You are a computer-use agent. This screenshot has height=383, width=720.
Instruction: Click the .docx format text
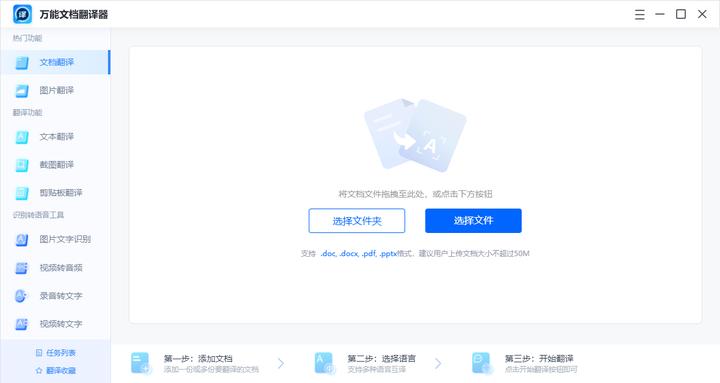349,253
